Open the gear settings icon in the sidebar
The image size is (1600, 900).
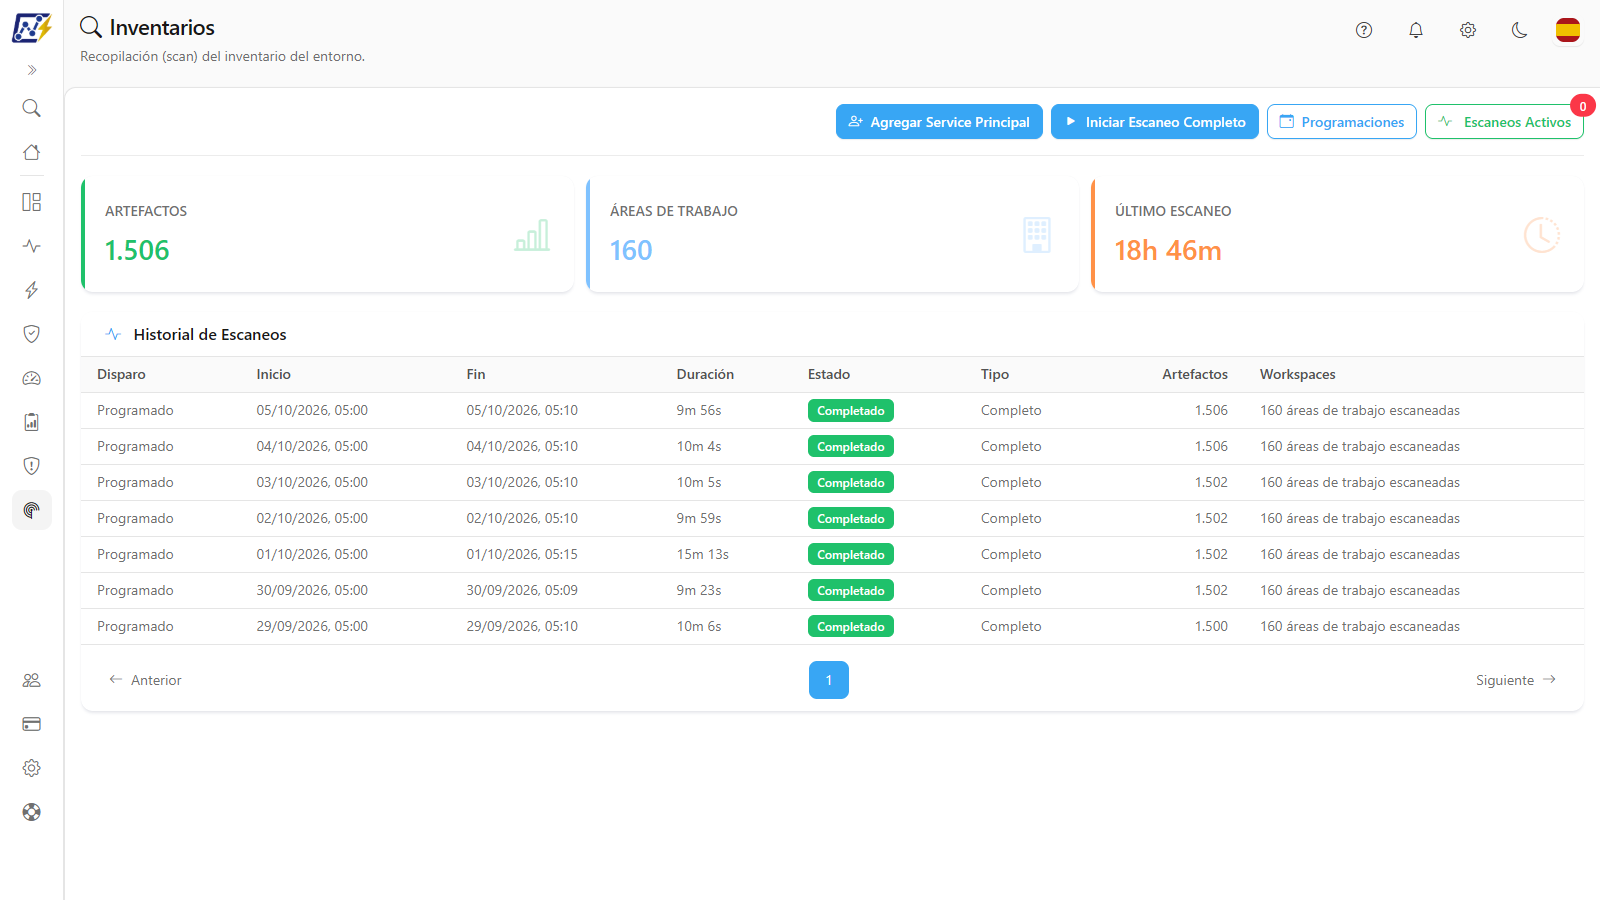coord(32,768)
